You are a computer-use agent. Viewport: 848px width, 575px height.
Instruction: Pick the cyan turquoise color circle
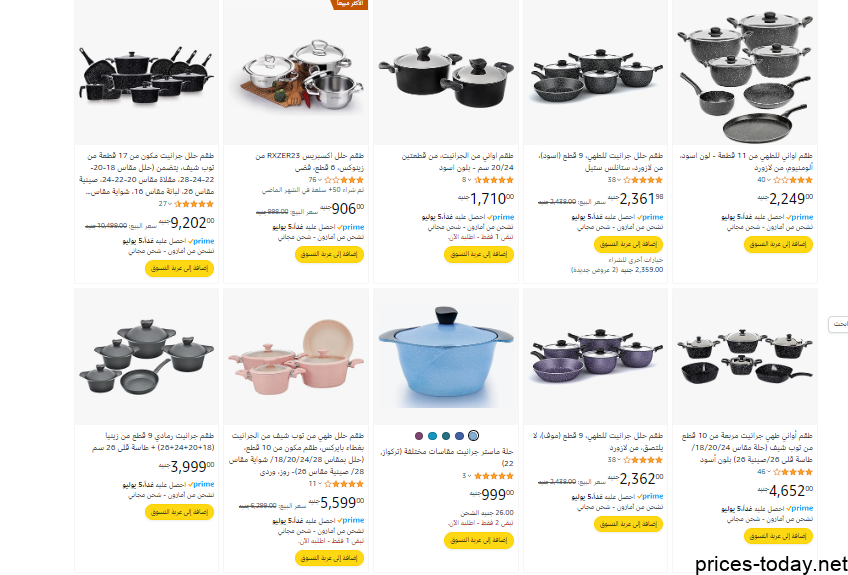tap(432, 435)
